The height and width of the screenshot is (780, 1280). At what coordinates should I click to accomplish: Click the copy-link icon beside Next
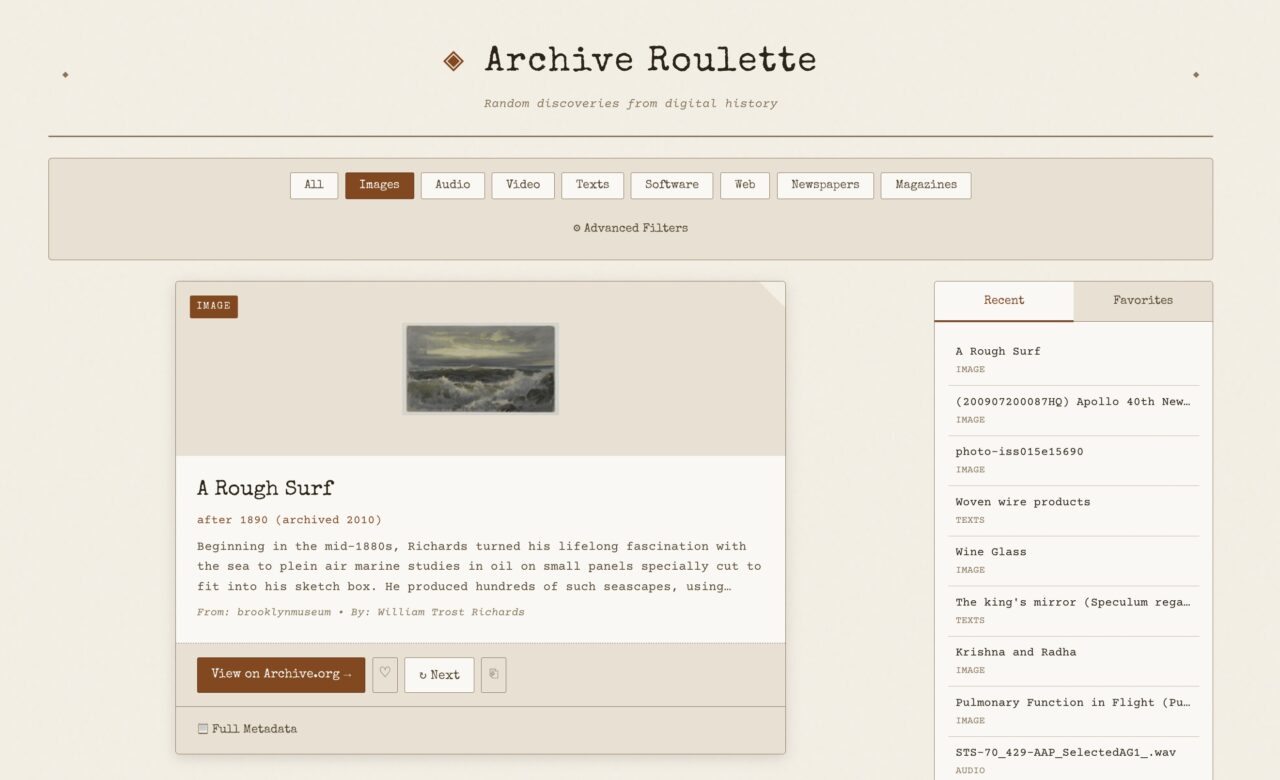(x=493, y=675)
